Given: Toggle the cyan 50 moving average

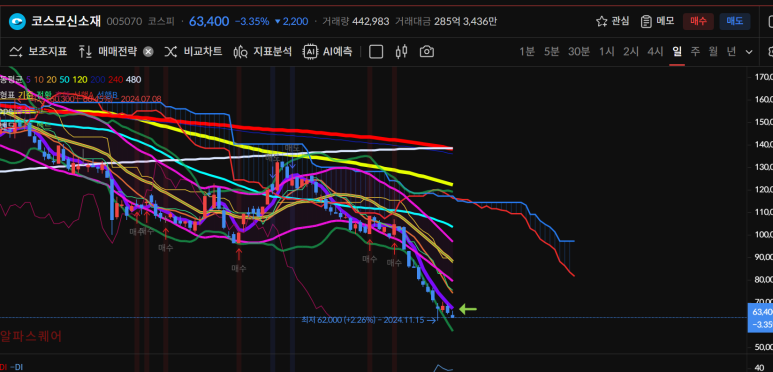Looking at the screenshot, I should click(64, 79).
